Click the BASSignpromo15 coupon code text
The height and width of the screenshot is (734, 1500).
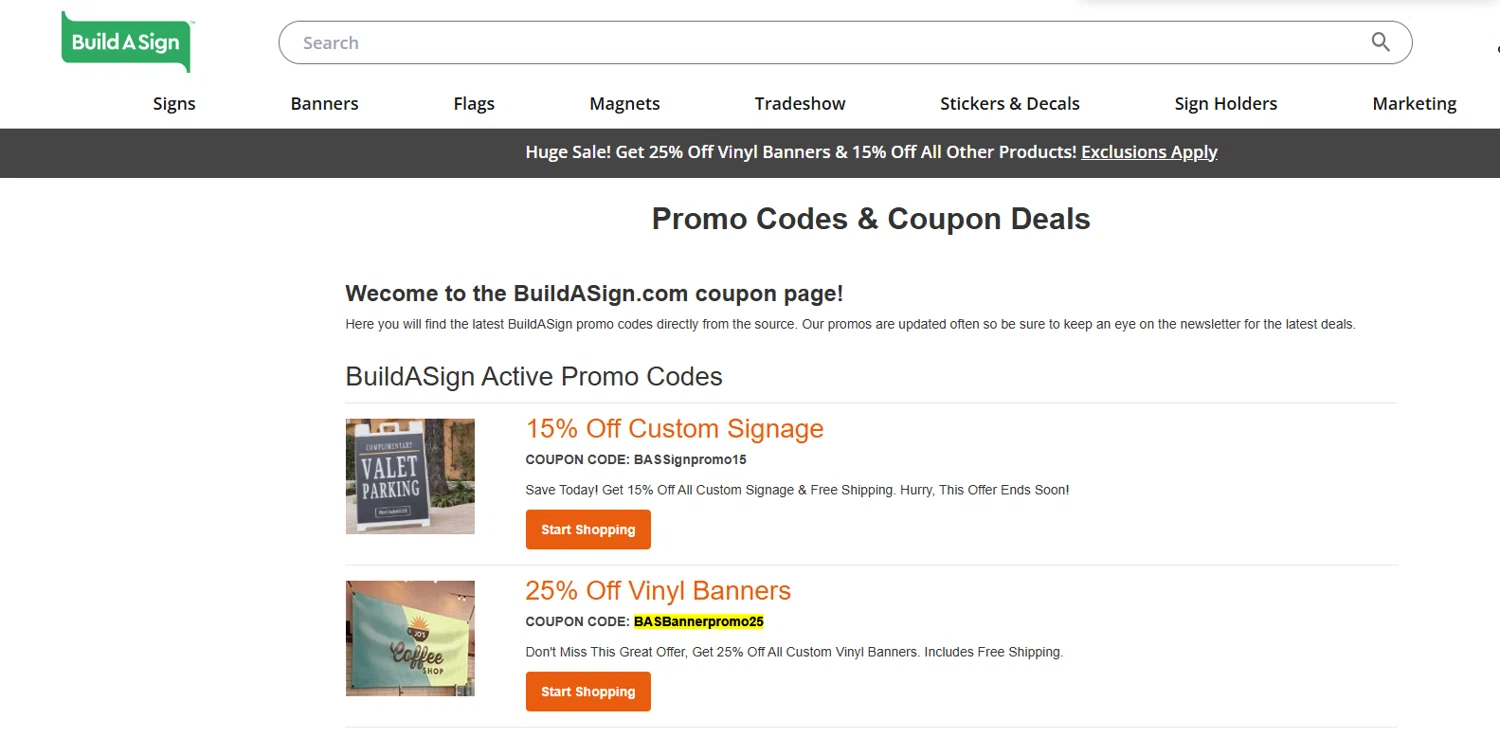(x=690, y=460)
